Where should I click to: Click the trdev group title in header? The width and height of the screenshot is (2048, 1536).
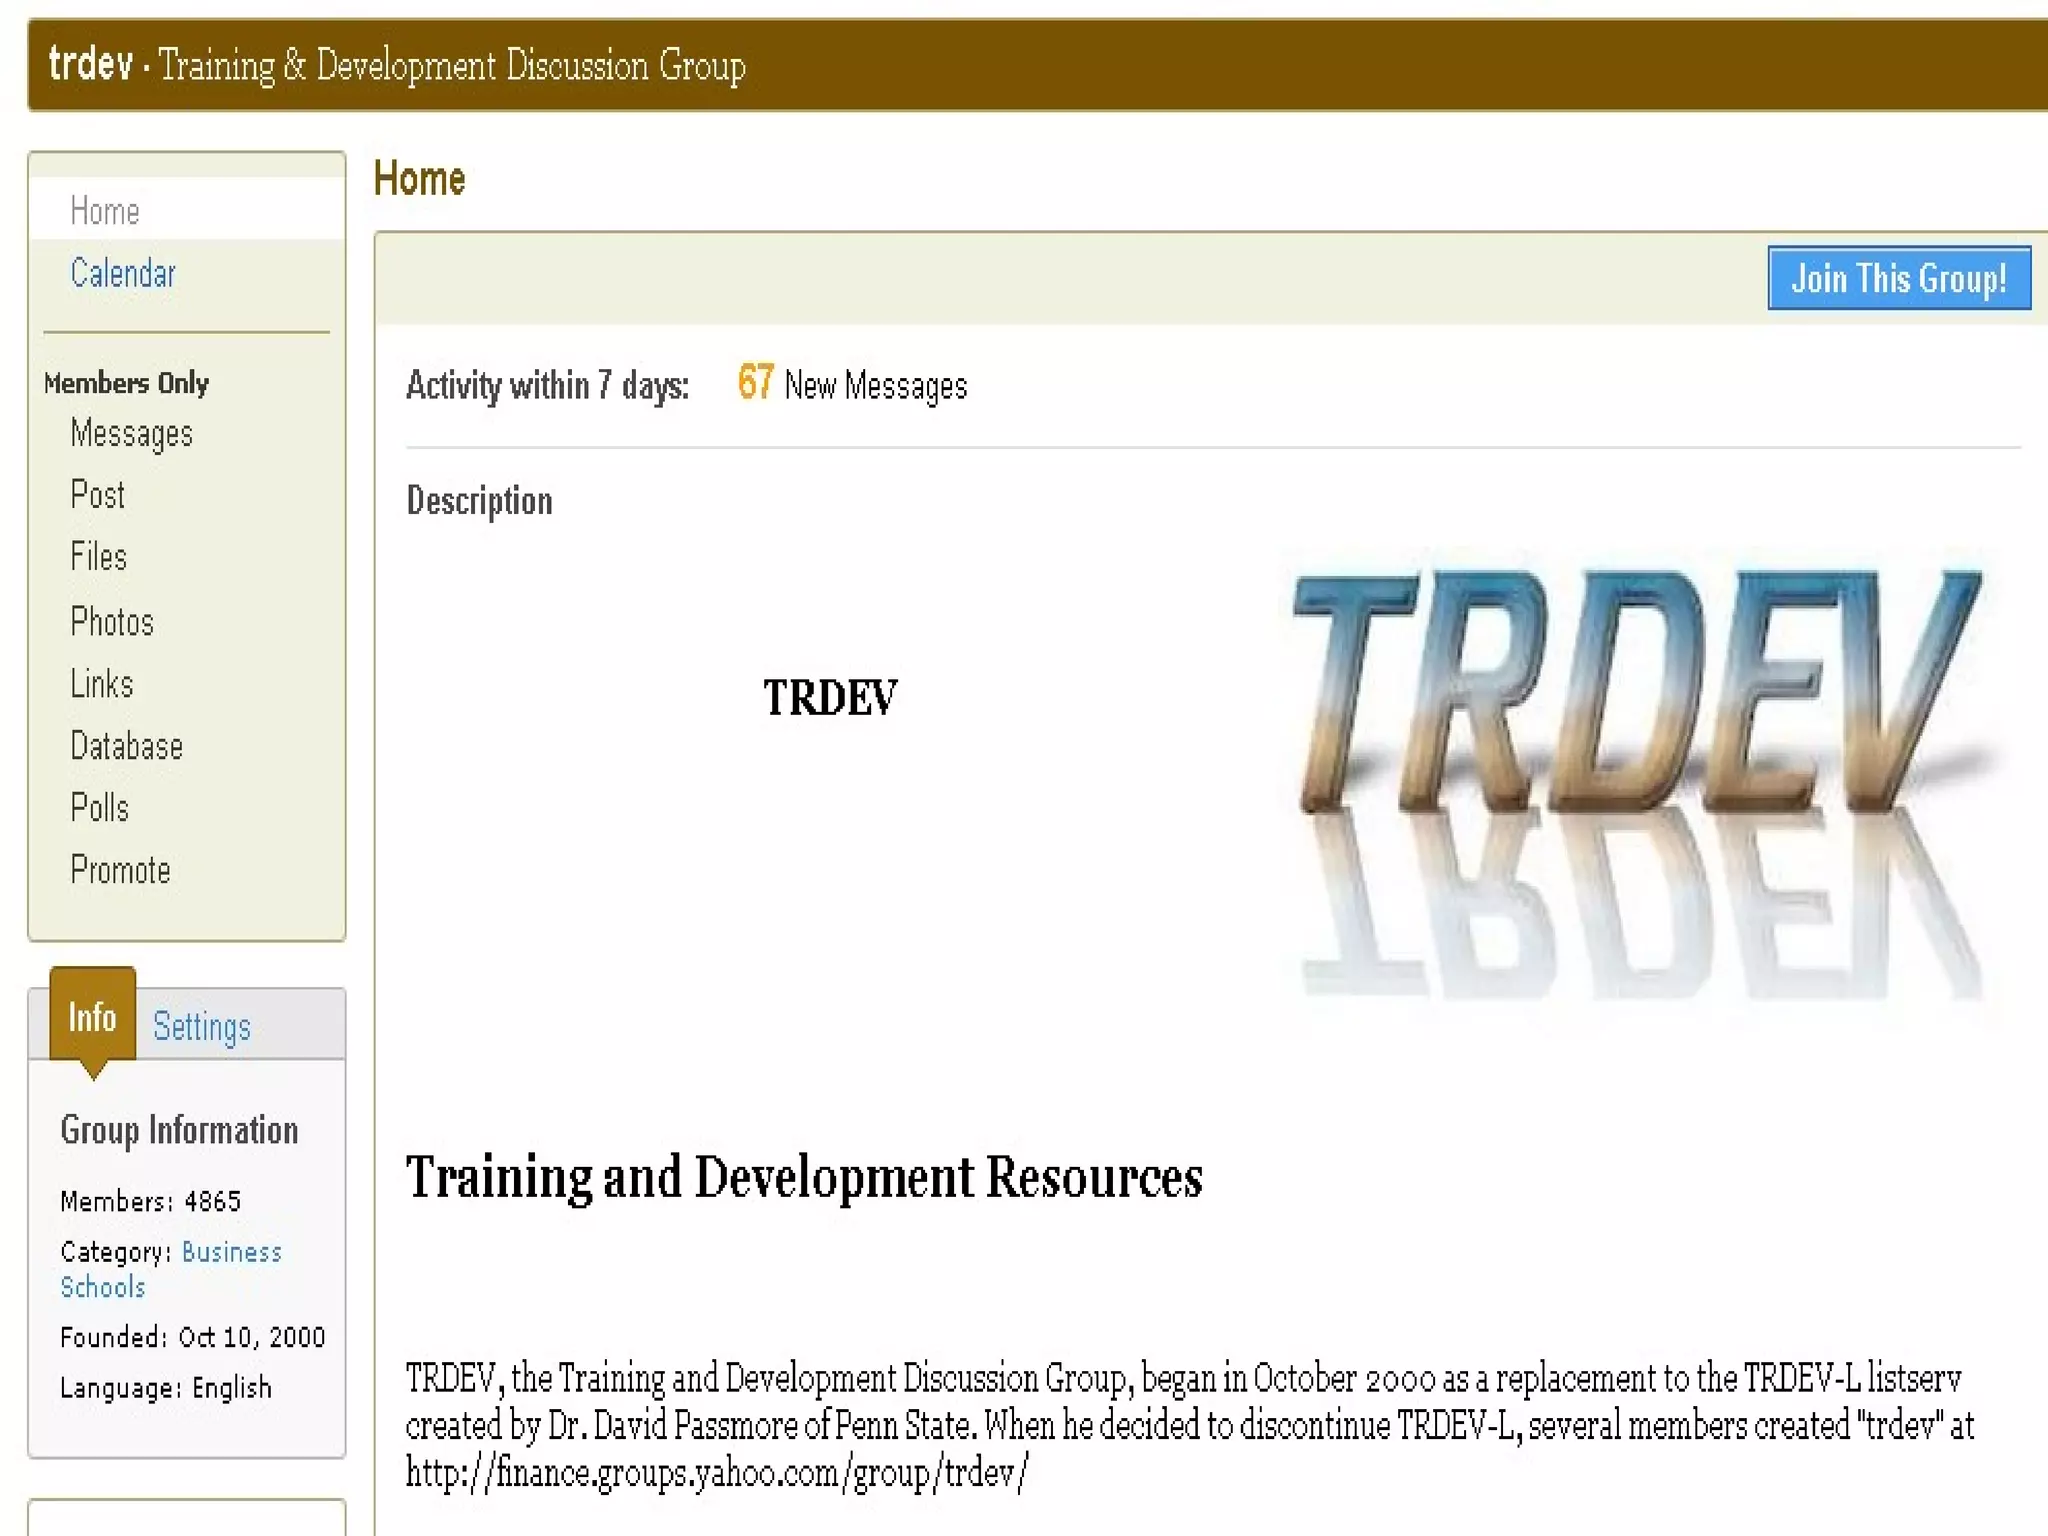90,65
